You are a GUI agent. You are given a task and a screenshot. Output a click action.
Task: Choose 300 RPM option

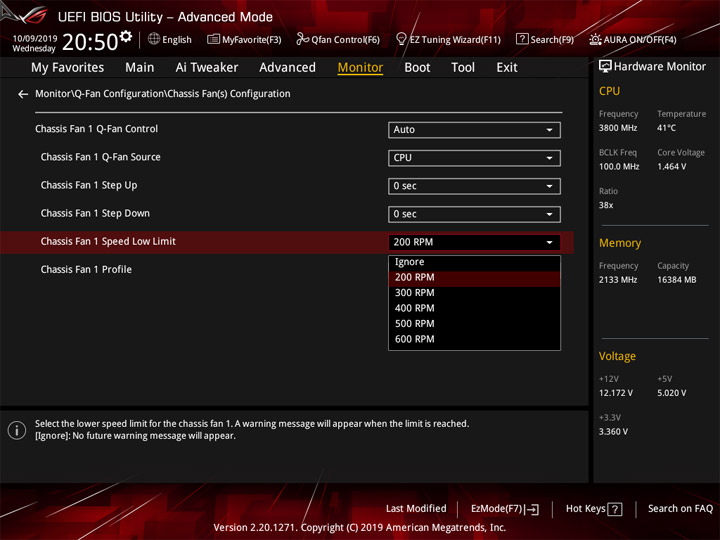pos(474,293)
